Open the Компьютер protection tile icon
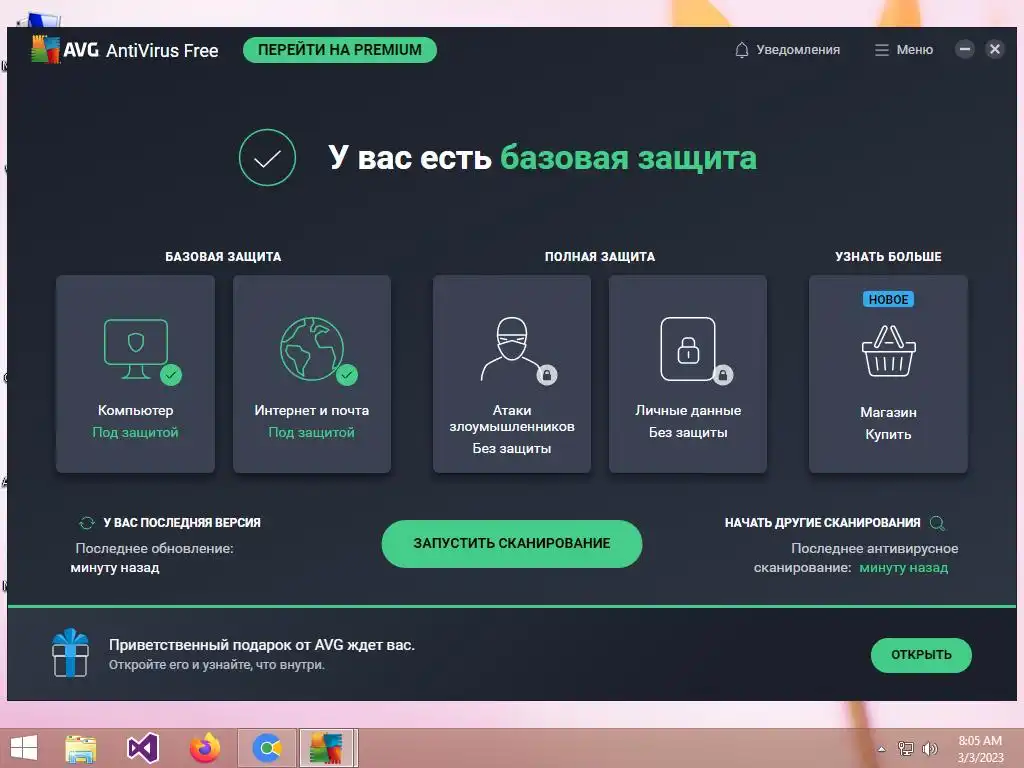Image resolution: width=1024 pixels, height=768 pixels. point(136,349)
